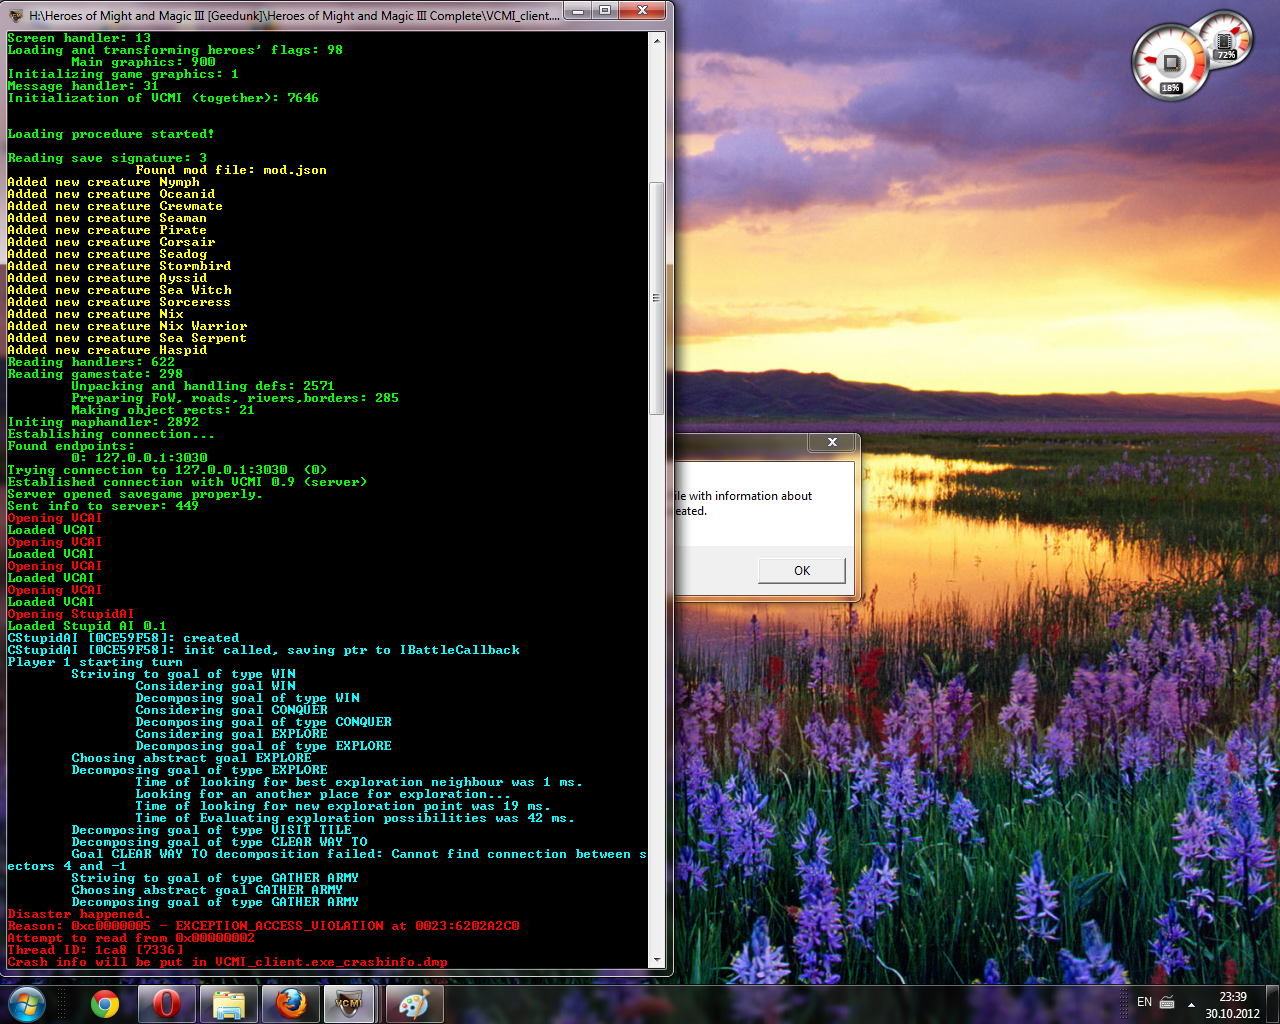
Task: Open the clock showing 23:39
Action: click(1232, 1004)
